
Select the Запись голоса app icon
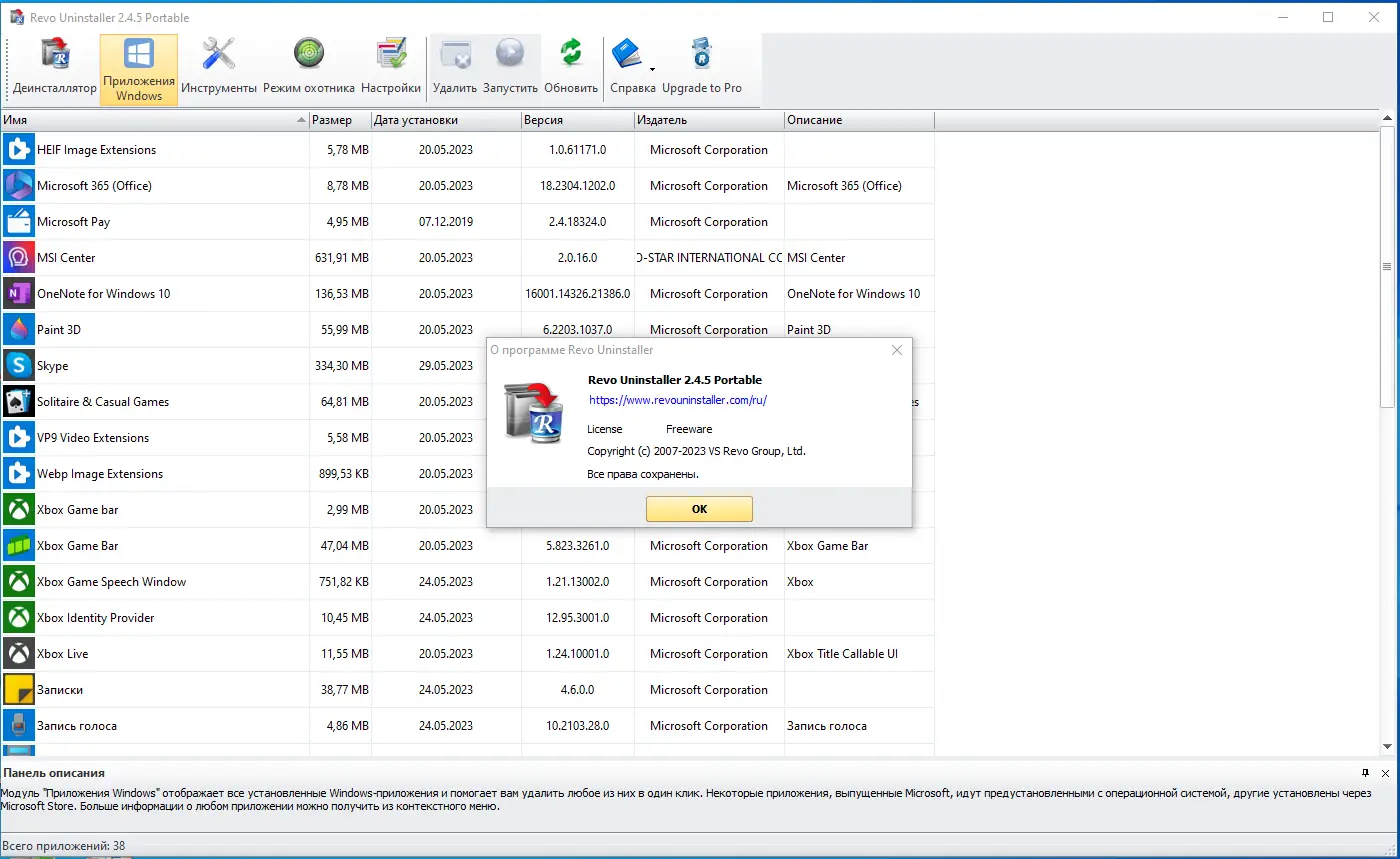pyautogui.click(x=18, y=726)
